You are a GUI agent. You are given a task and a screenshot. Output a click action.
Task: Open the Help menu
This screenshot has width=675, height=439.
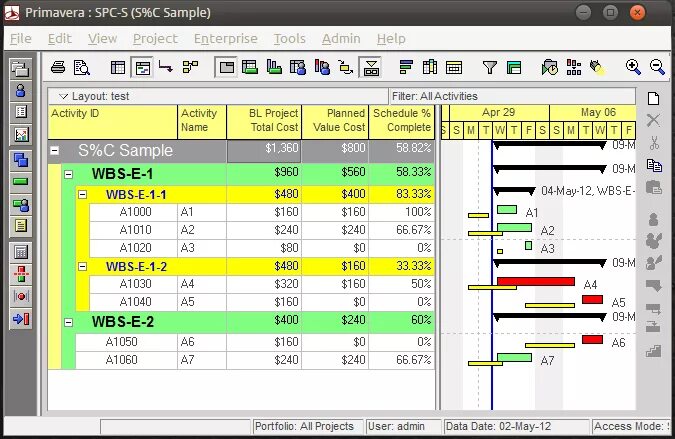point(391,39)
